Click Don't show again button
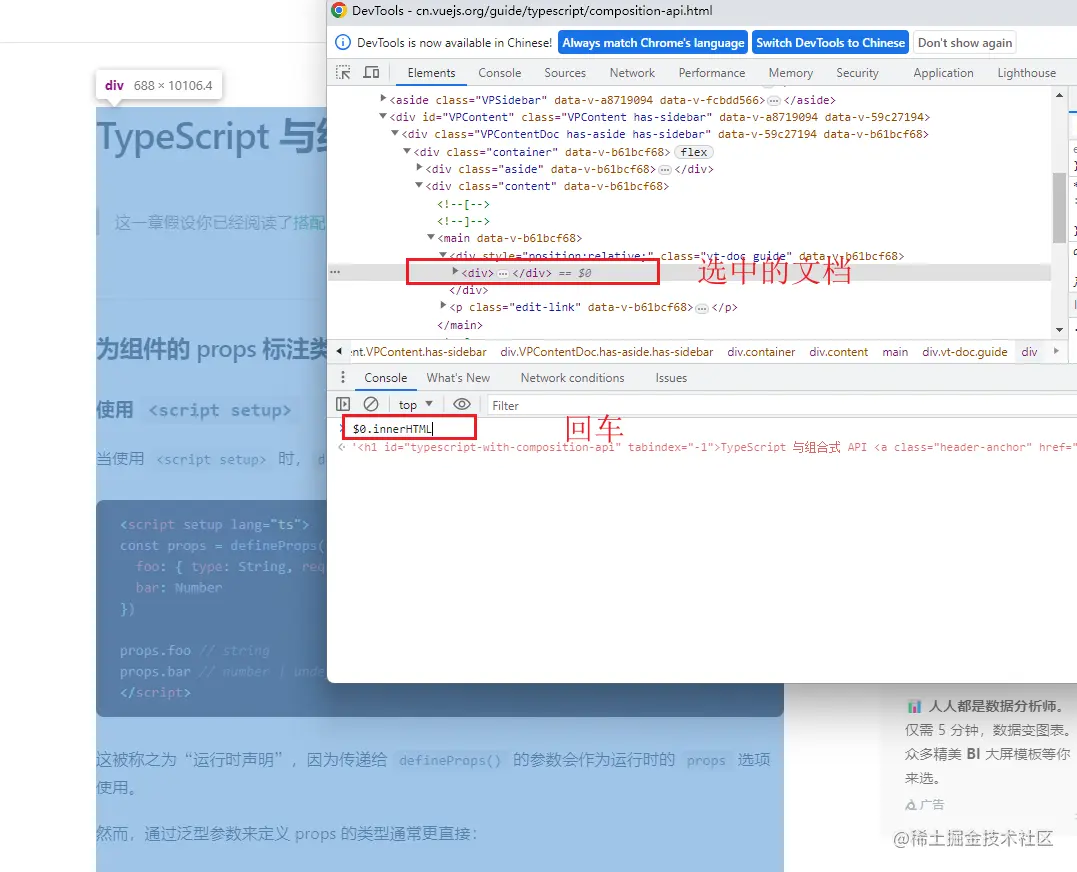The height and width of the screenshot is (872, 1077). (965, 43)
